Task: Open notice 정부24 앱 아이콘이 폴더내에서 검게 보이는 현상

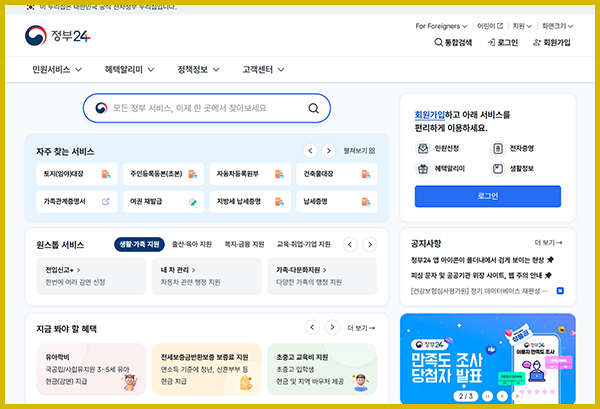Action: (x=477, y=260)
